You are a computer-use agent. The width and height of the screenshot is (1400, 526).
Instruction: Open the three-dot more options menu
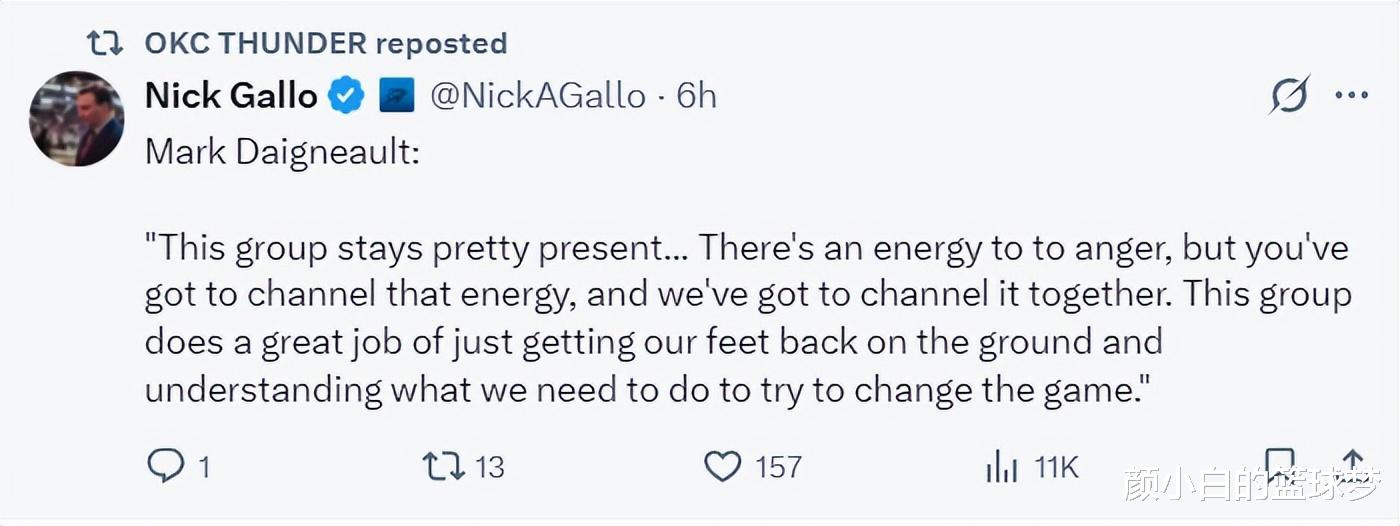tap(1351, 96)
